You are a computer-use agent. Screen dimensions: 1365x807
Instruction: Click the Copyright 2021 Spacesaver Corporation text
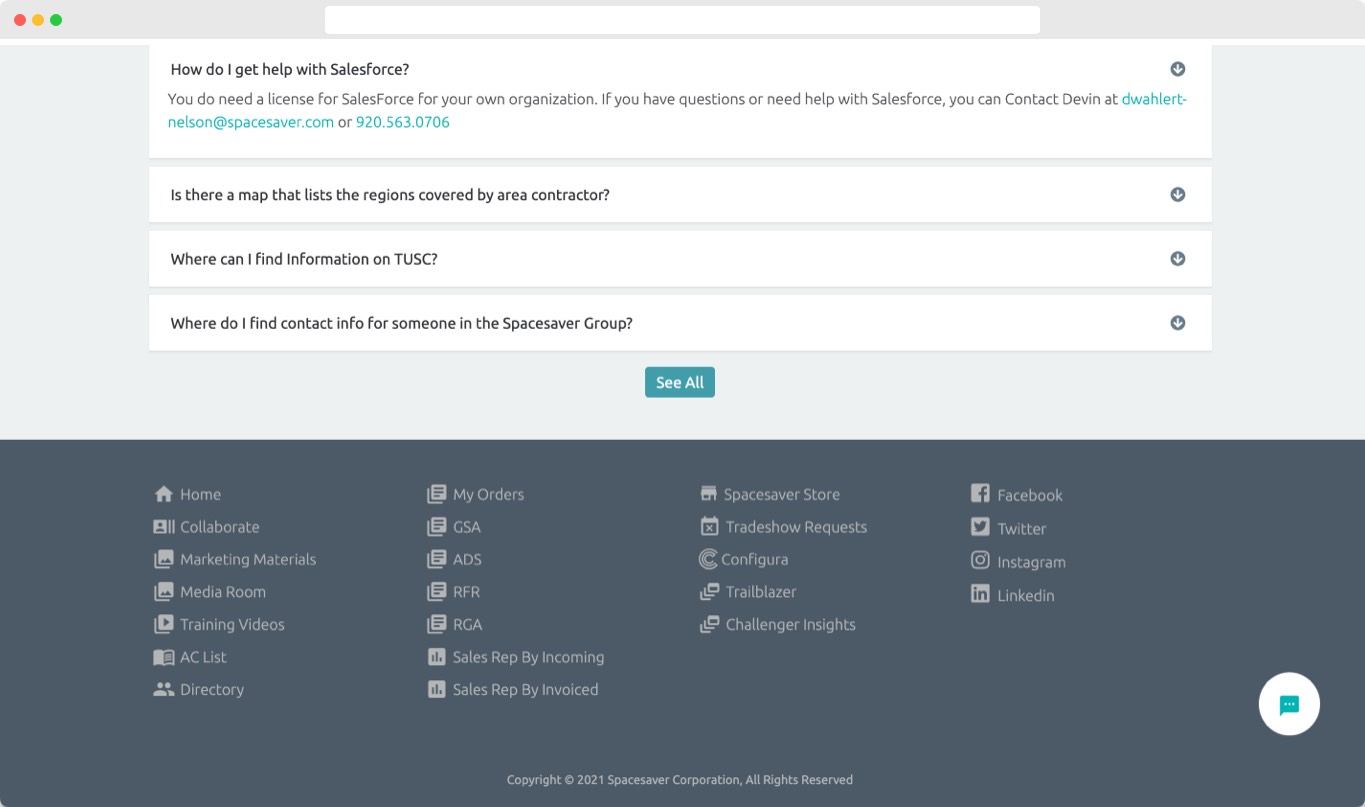click(680, 780)
